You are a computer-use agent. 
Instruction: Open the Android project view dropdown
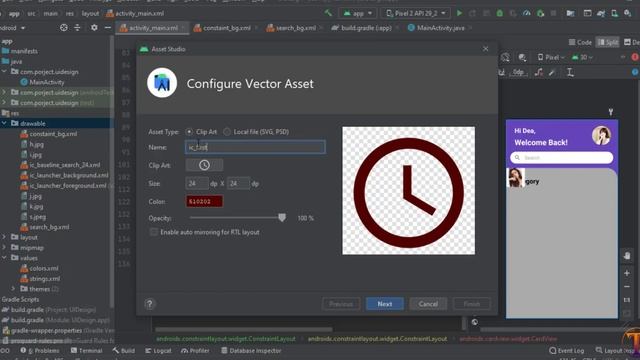coord(13,28)
